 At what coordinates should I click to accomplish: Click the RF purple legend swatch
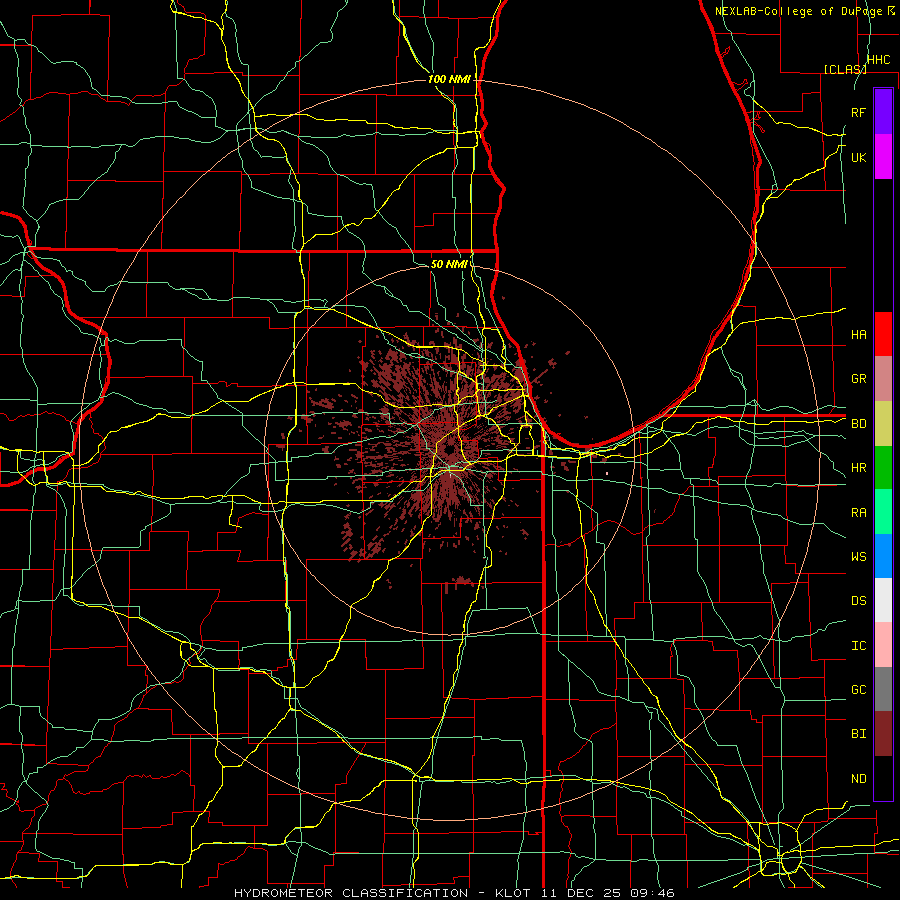[x=883, y=112]
